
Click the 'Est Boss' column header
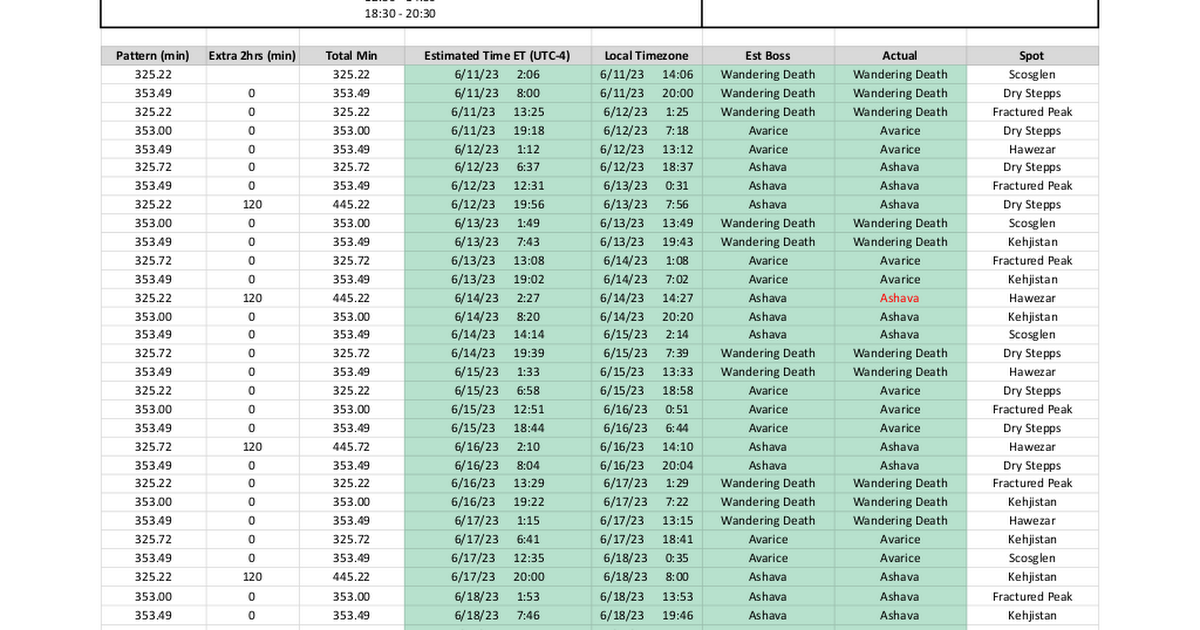pyautogui.click(x=768, y=56)
